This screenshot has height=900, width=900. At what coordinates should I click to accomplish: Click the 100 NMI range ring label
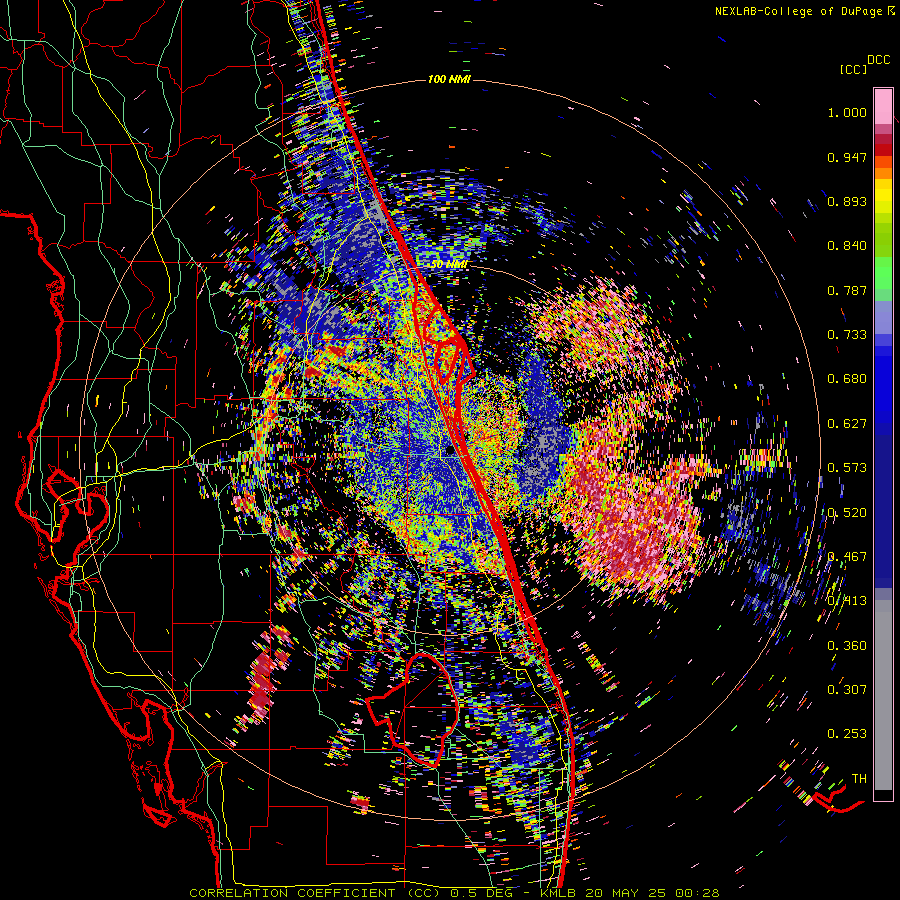pos(449,79)
